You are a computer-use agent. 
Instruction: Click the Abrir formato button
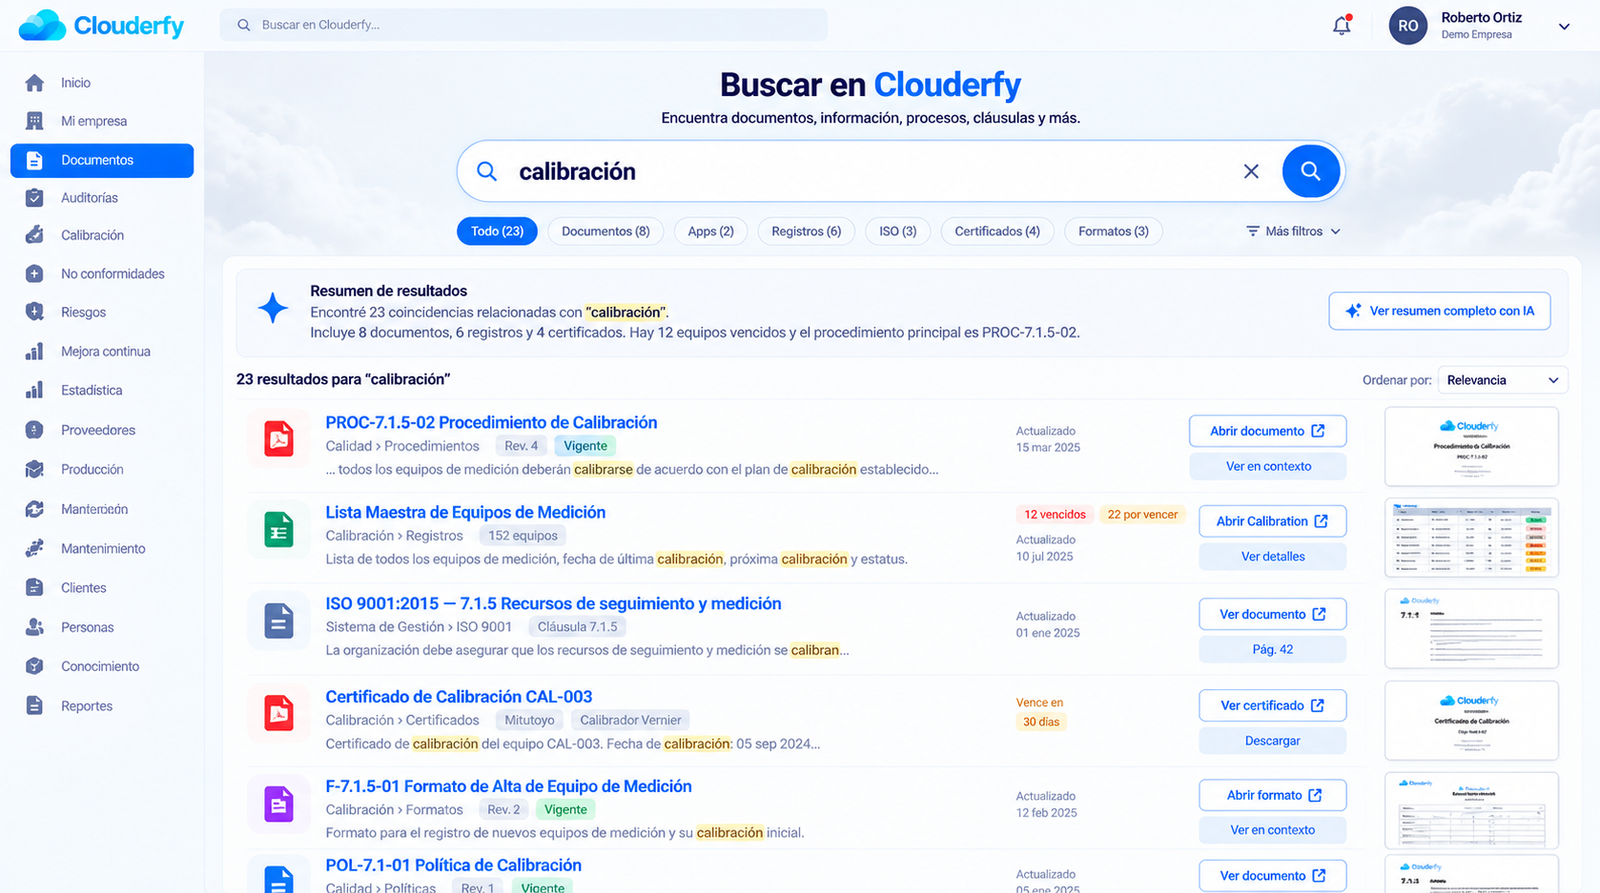coord(1272,795)
